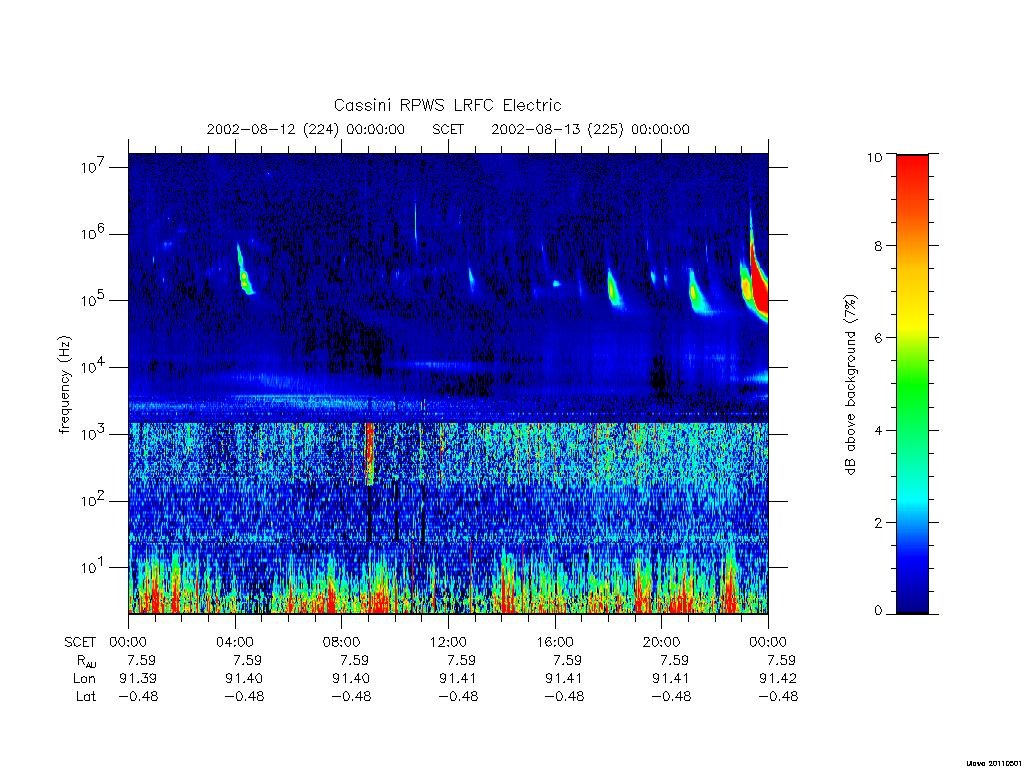Image resolution: width=1024 pixels, height=768 pixels.
Task: Click the red vertical stripe near 09:00 below 10^3 Hz
Action: point(370,454)
